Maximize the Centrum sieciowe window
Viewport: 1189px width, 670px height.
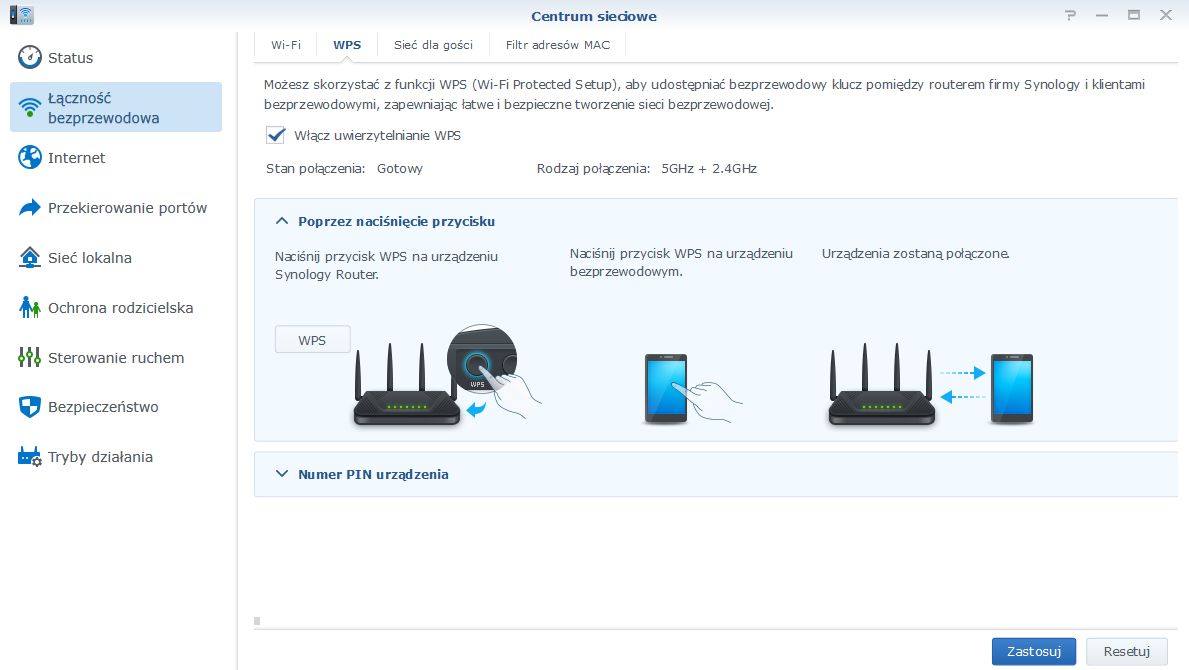click(1134, 15)
